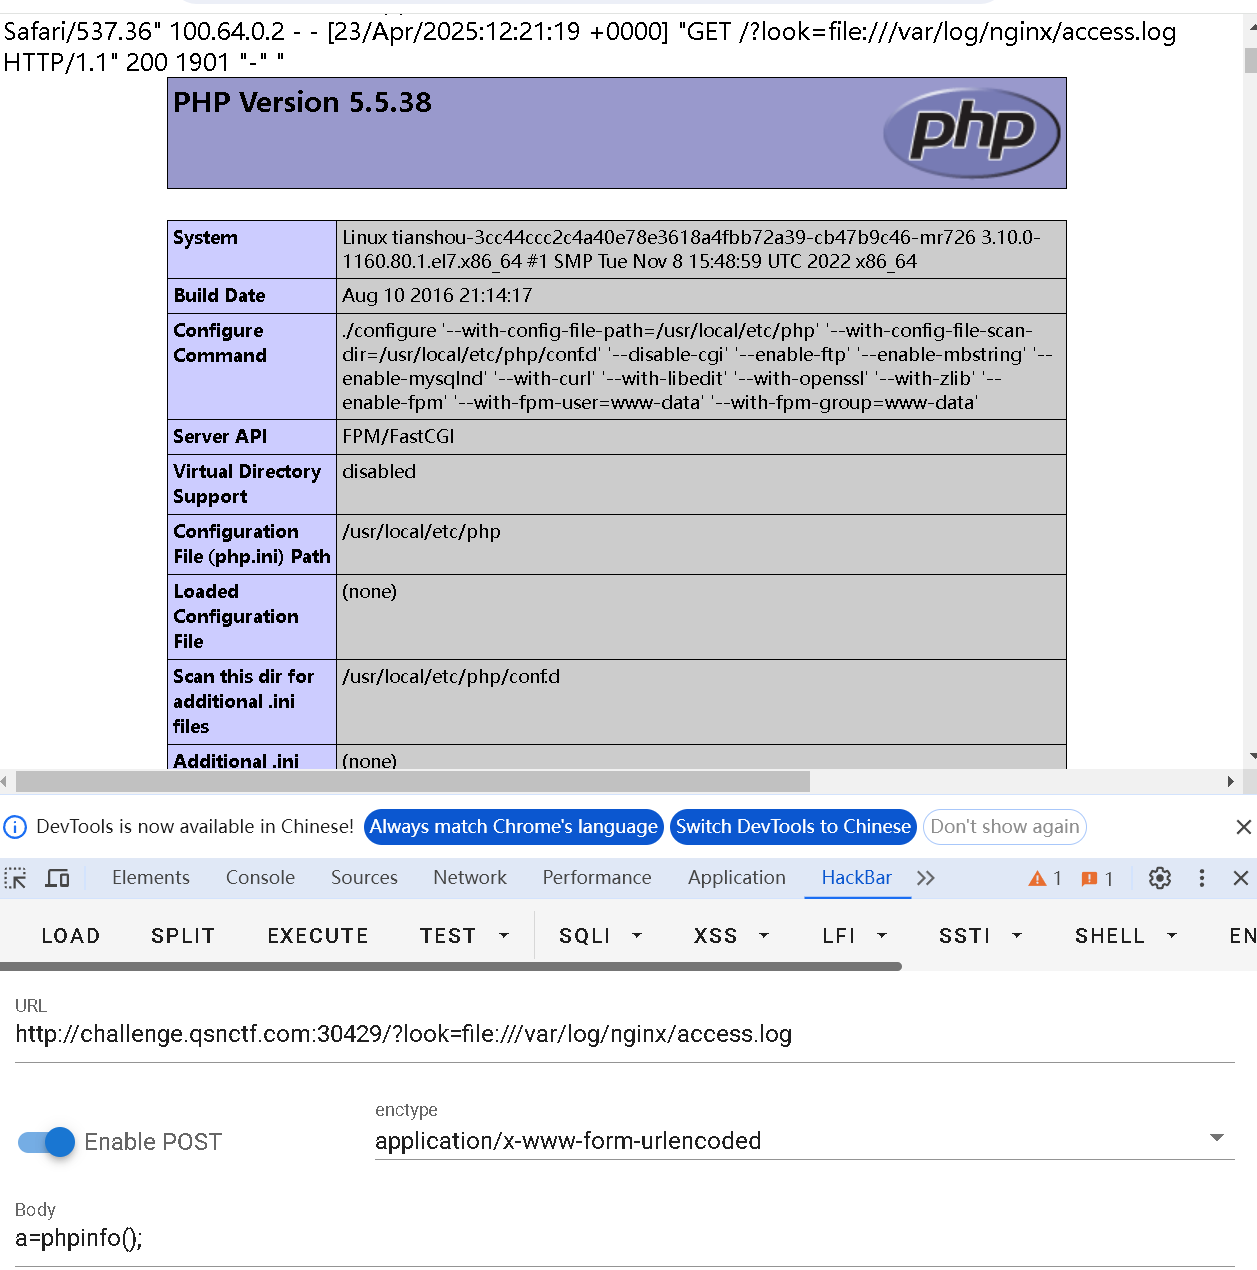Open the enctype dropdown
Viewport: 1257px width, 1270px height.
coord(805,1141)
